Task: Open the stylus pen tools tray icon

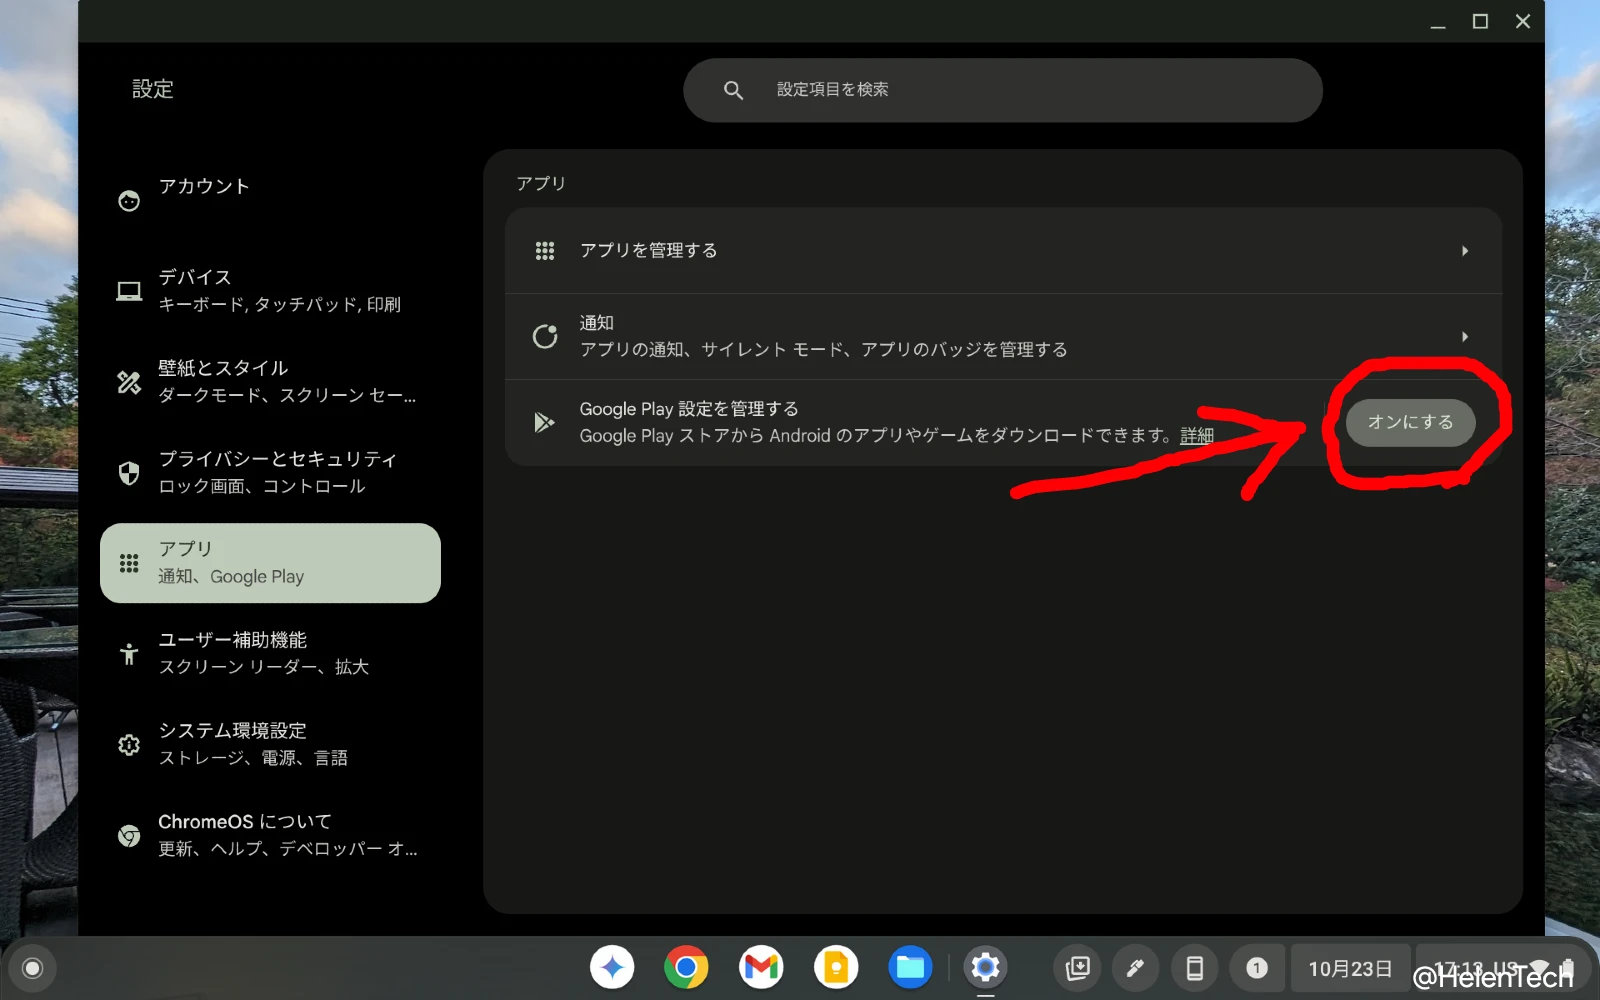Action: point(1135,968)
